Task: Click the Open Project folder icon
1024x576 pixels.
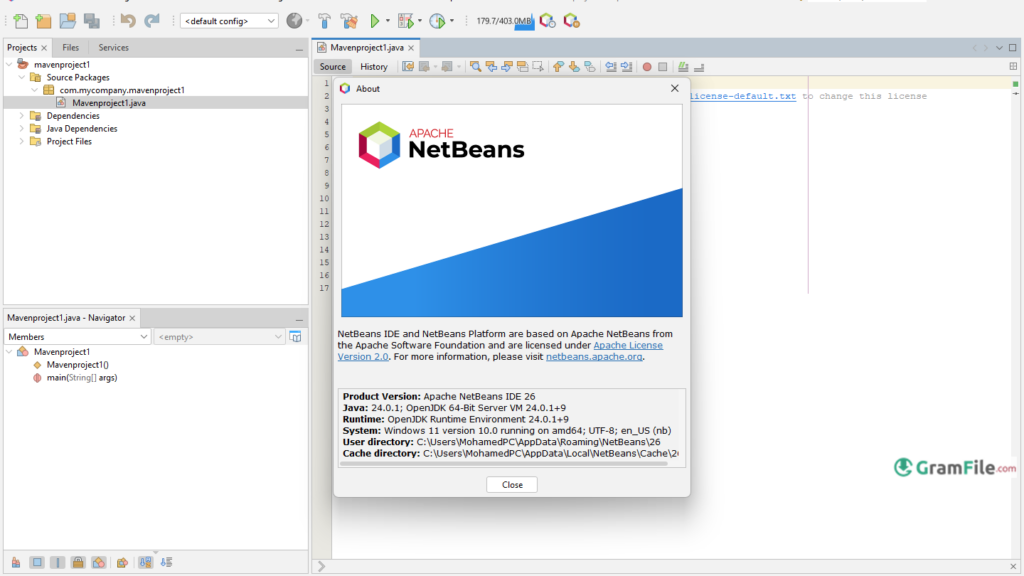Action: tap(67, 21)
